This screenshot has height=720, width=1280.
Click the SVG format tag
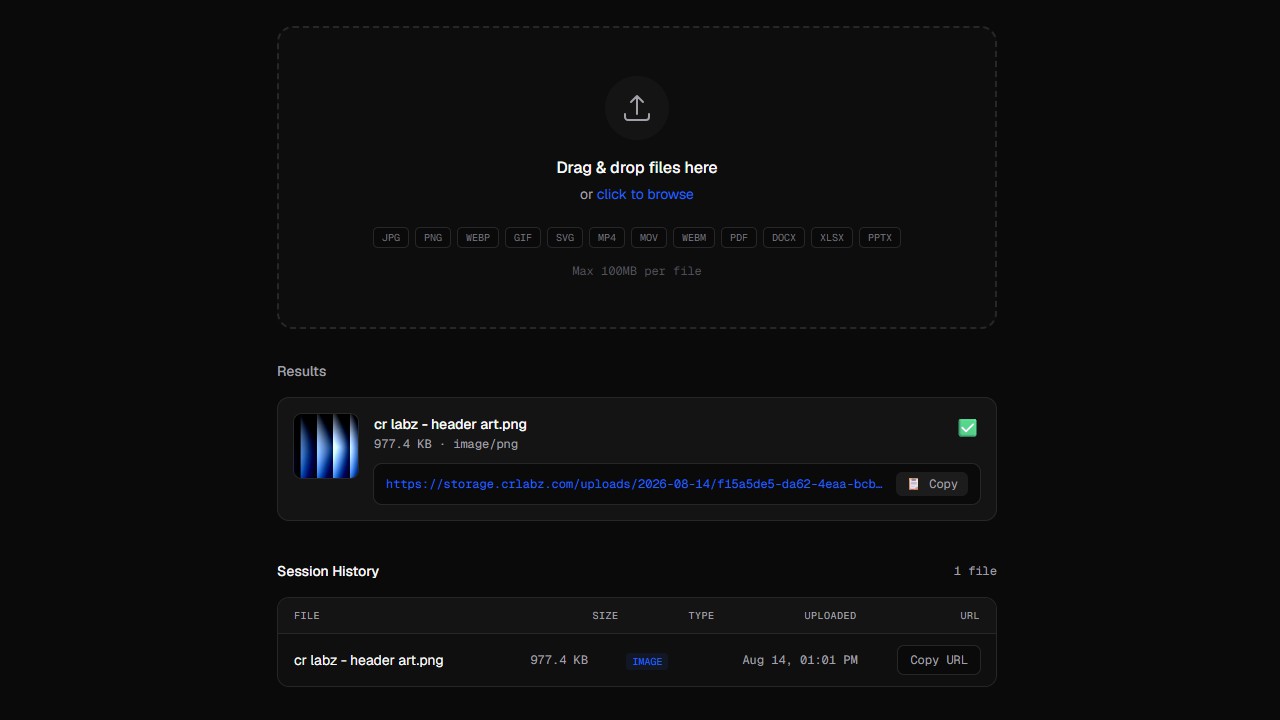pyautogui.click(x=565, y=238)
